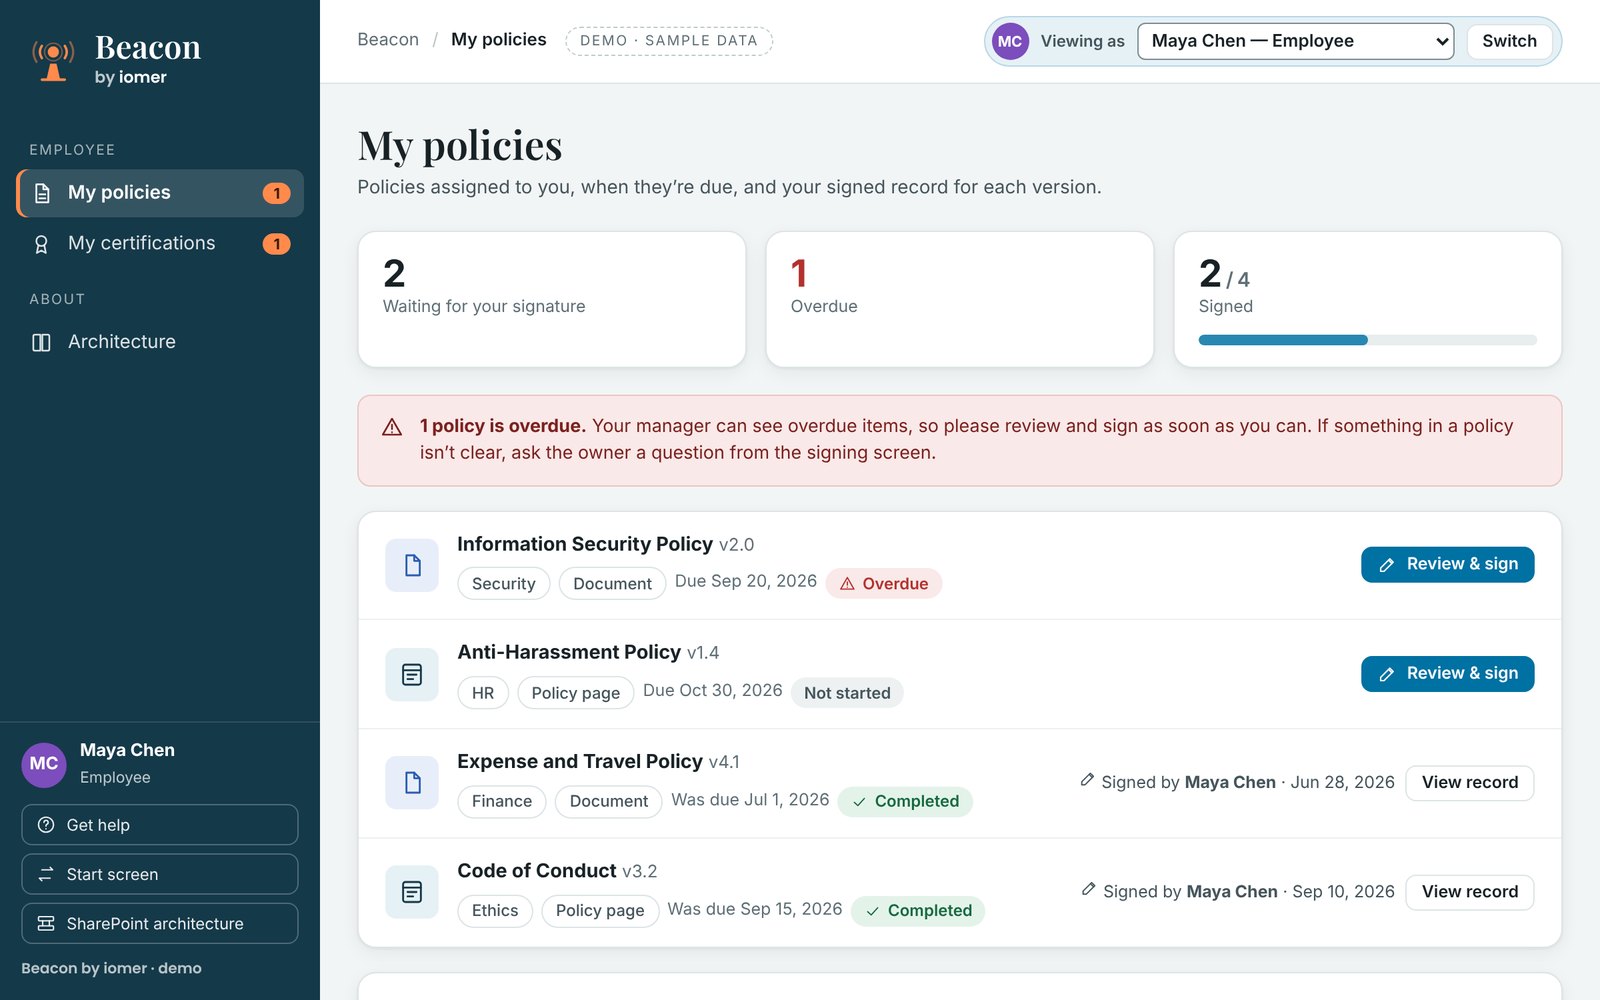Image resolution: width=1600 pixels, height=1000 pixels.
Task: Open My policies in the sidebar
Action: point(160,193)
